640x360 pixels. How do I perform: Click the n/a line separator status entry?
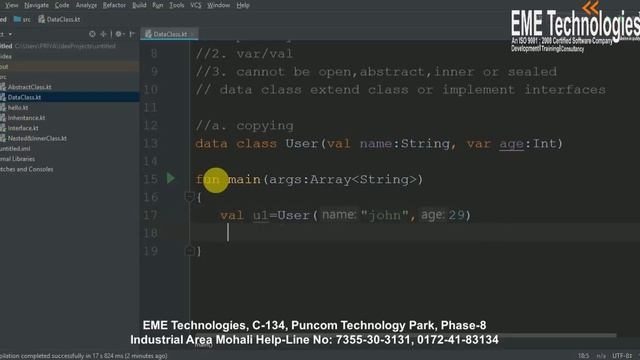tap(601, 356)
